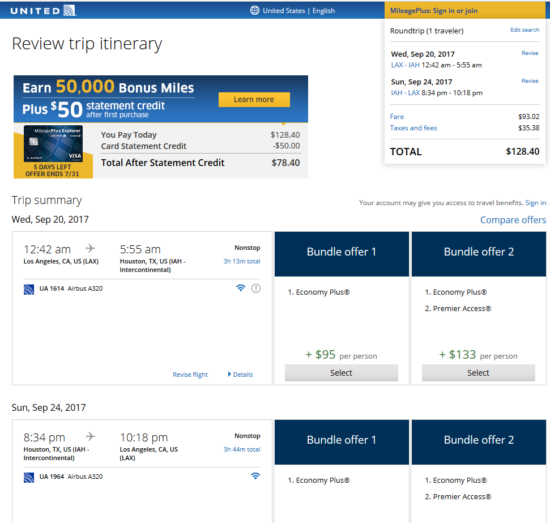Viewport: 550px width, 523px height.
Task: Select Bundle offer 2 for $133
Action: (478, 373)
